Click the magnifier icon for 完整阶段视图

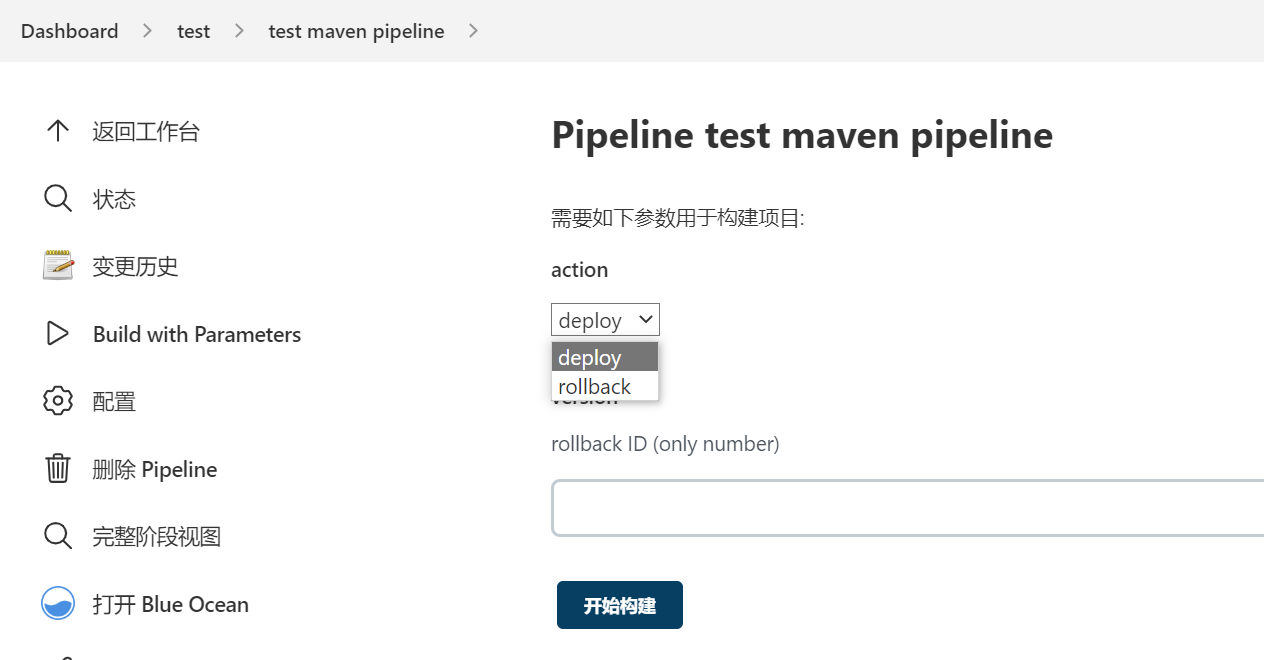click(58, 536)
